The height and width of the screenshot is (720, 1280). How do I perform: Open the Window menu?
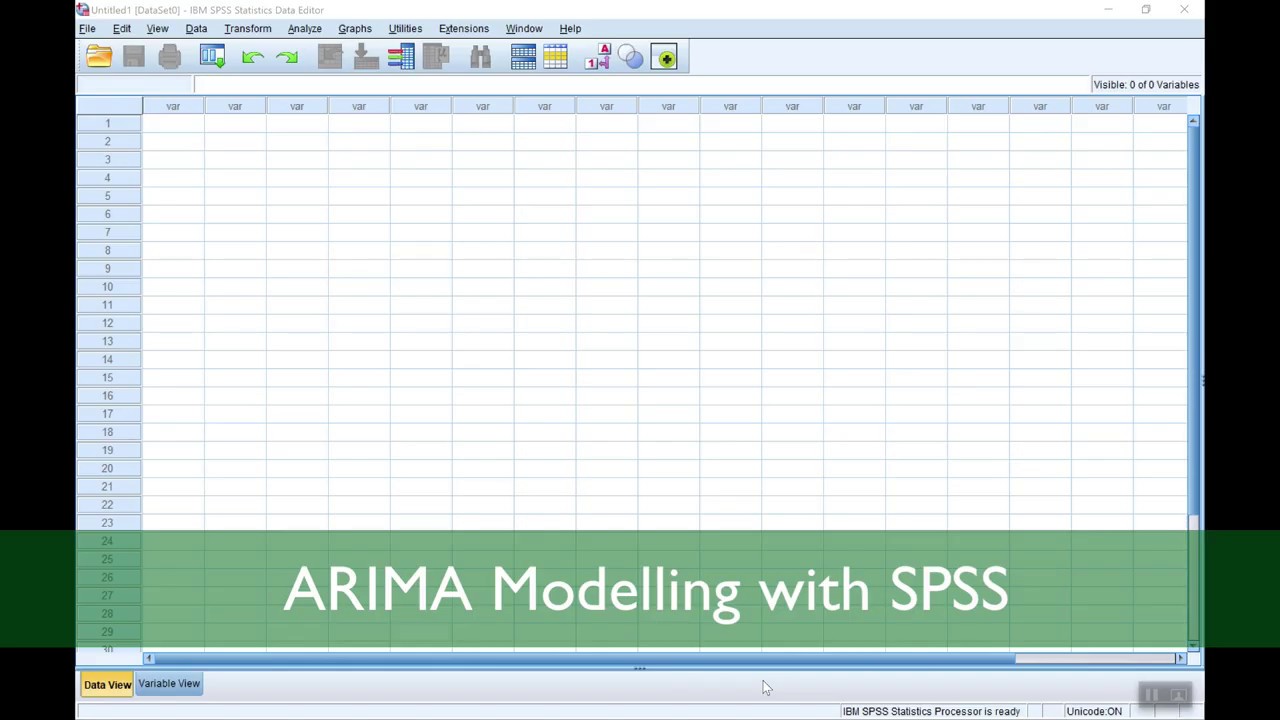[524, 28]
